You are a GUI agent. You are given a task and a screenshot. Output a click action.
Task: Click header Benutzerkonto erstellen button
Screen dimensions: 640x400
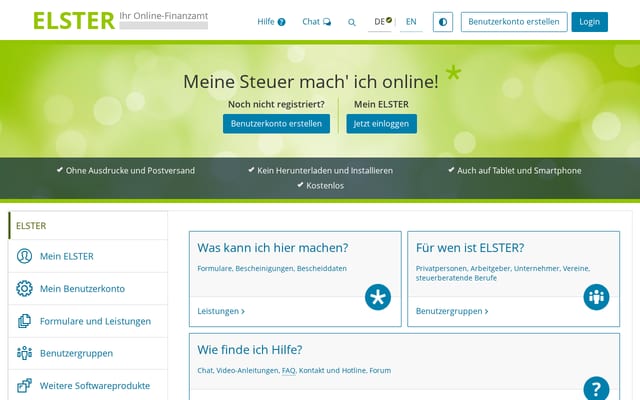coord(514,22)
